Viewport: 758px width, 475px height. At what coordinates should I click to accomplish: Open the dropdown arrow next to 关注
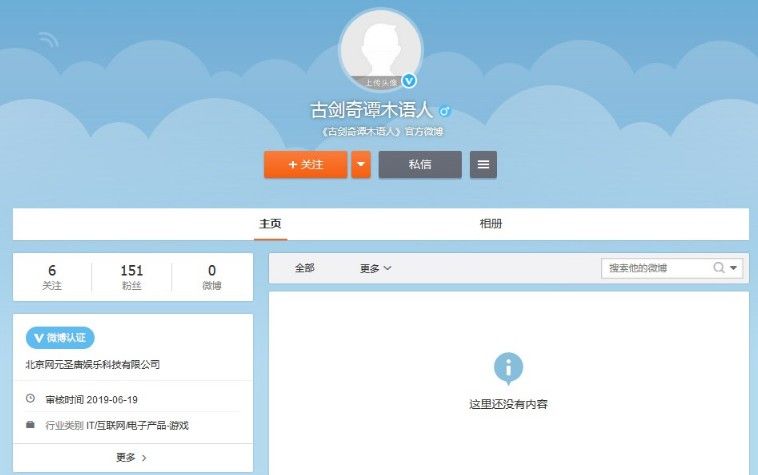361,164
